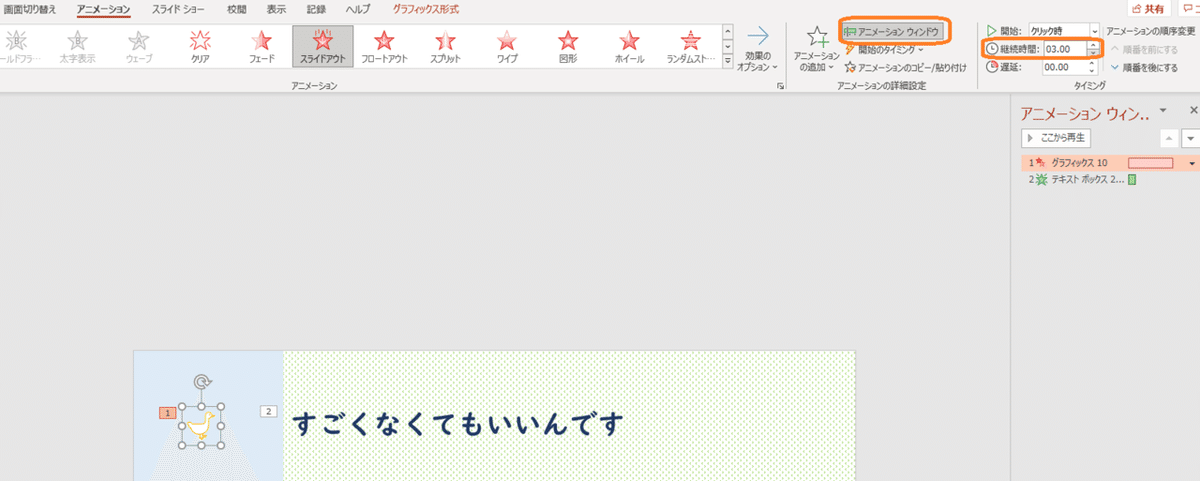
Task: Apply the クリア animation effect
Action: 200,46
